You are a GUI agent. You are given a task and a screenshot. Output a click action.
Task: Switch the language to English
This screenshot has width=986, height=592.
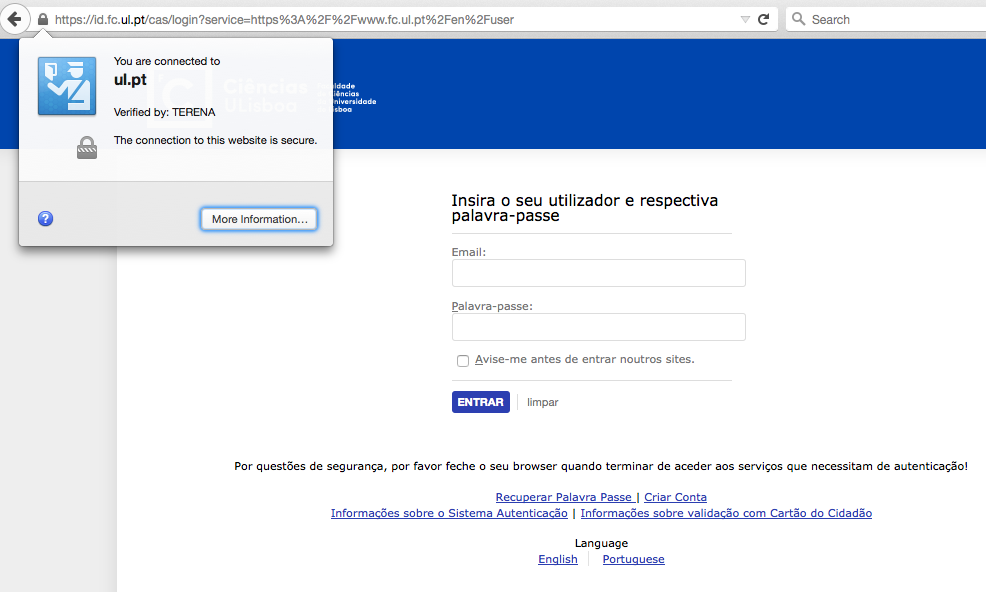coord(558,559)
